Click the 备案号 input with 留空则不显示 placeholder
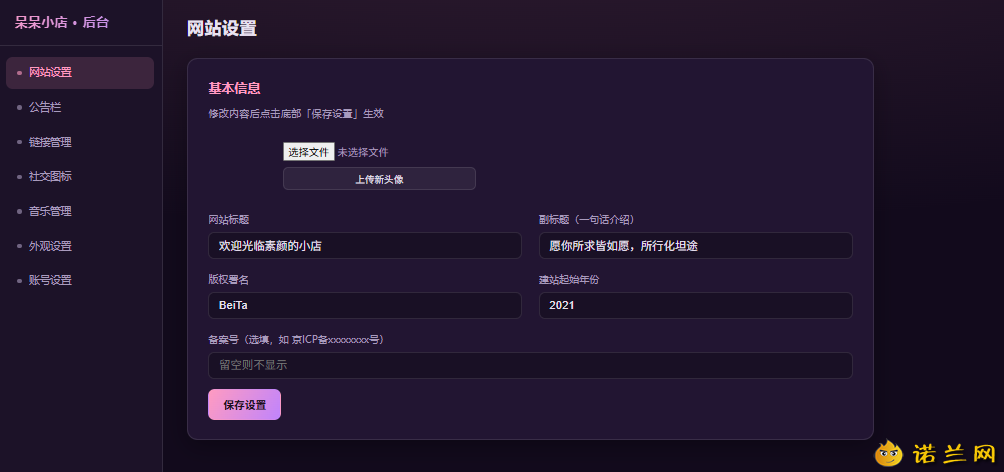 pos(530,365)
